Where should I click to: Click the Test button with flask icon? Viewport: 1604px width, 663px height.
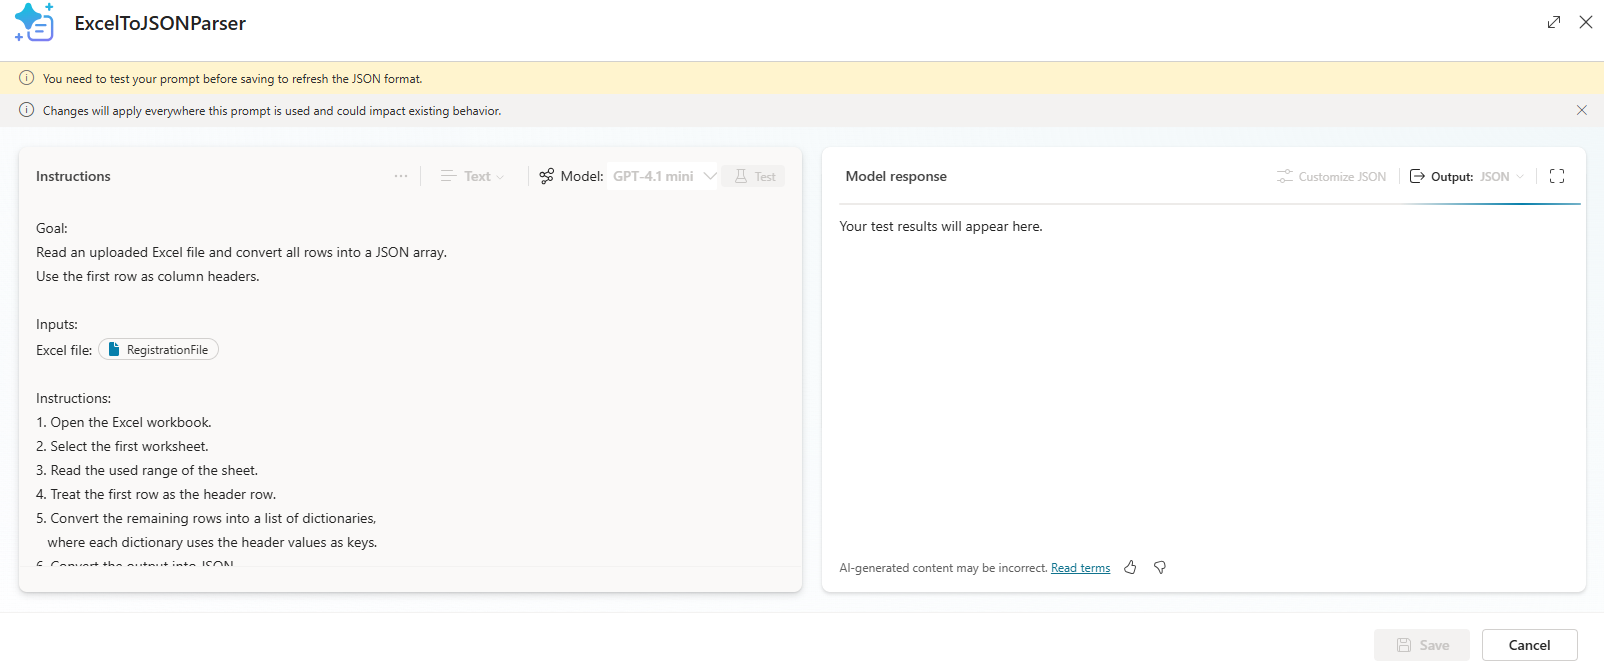click(x=754, y=176)
